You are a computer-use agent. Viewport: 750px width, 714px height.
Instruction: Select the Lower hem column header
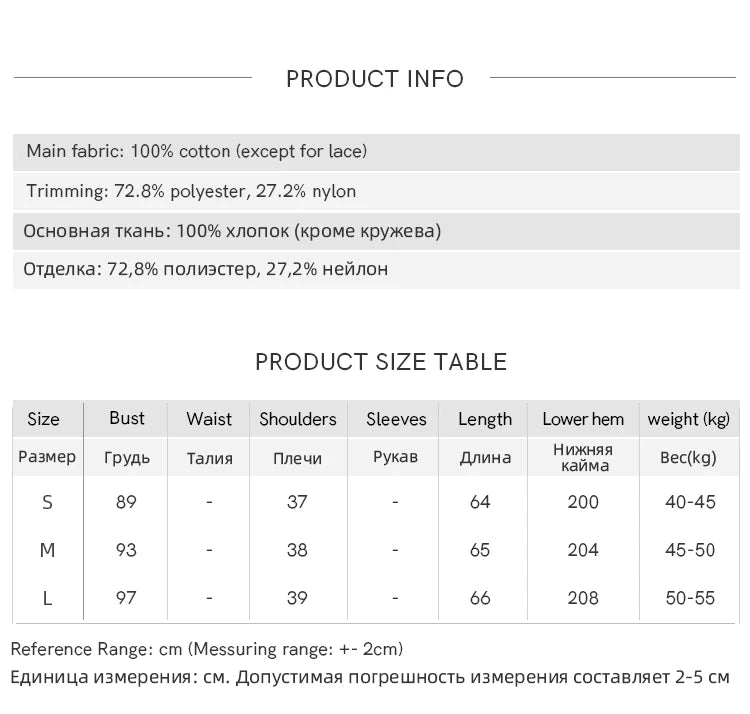pyautogui.click(x=583, y=419)
